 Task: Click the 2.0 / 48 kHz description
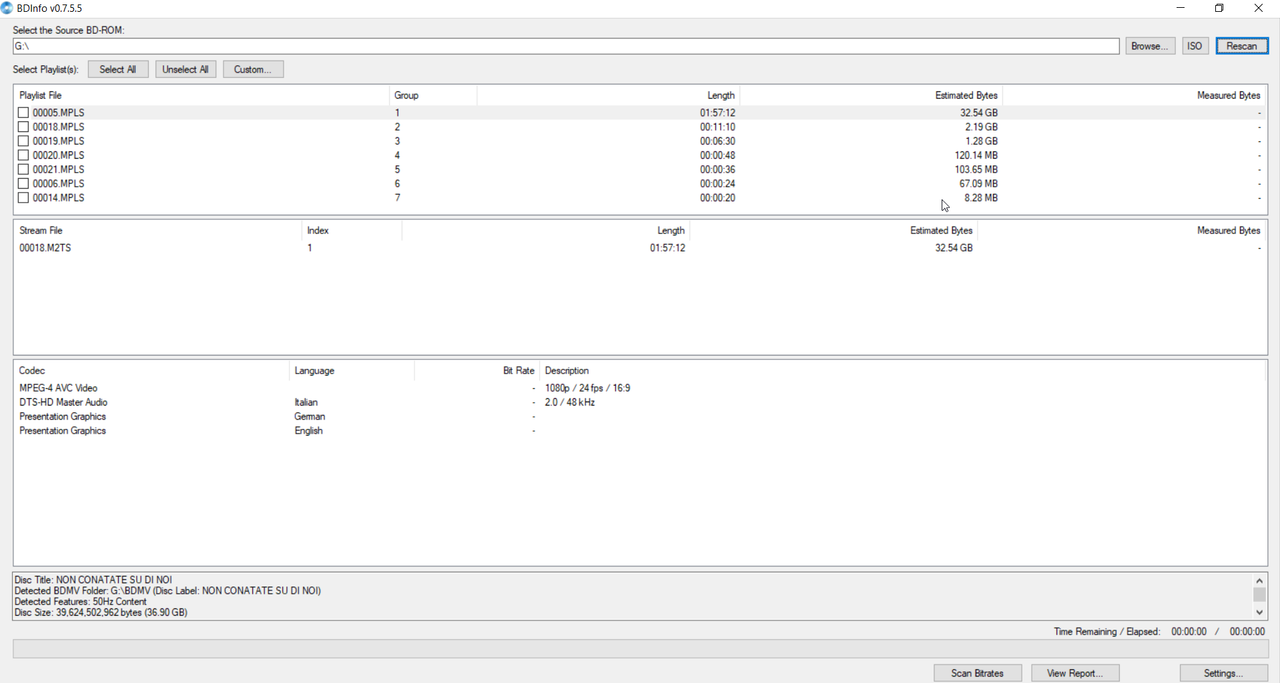(x=570, y=402)
